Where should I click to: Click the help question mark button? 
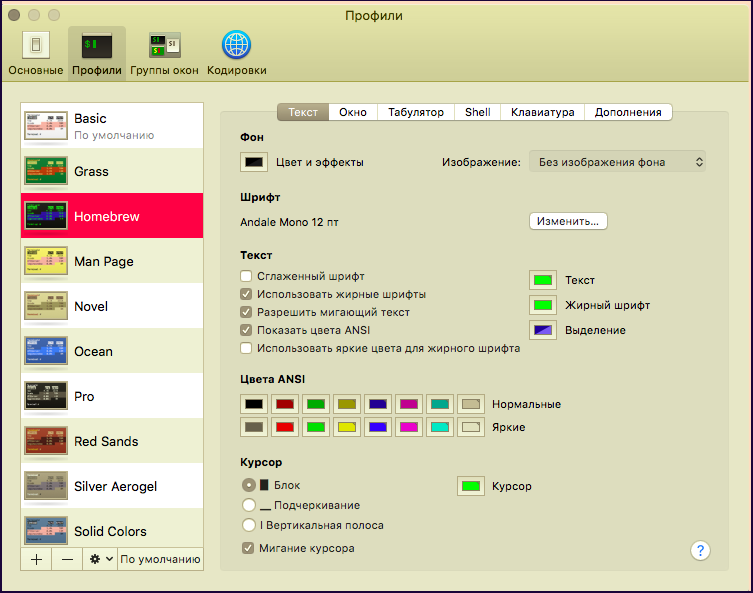tap(700, 550)
